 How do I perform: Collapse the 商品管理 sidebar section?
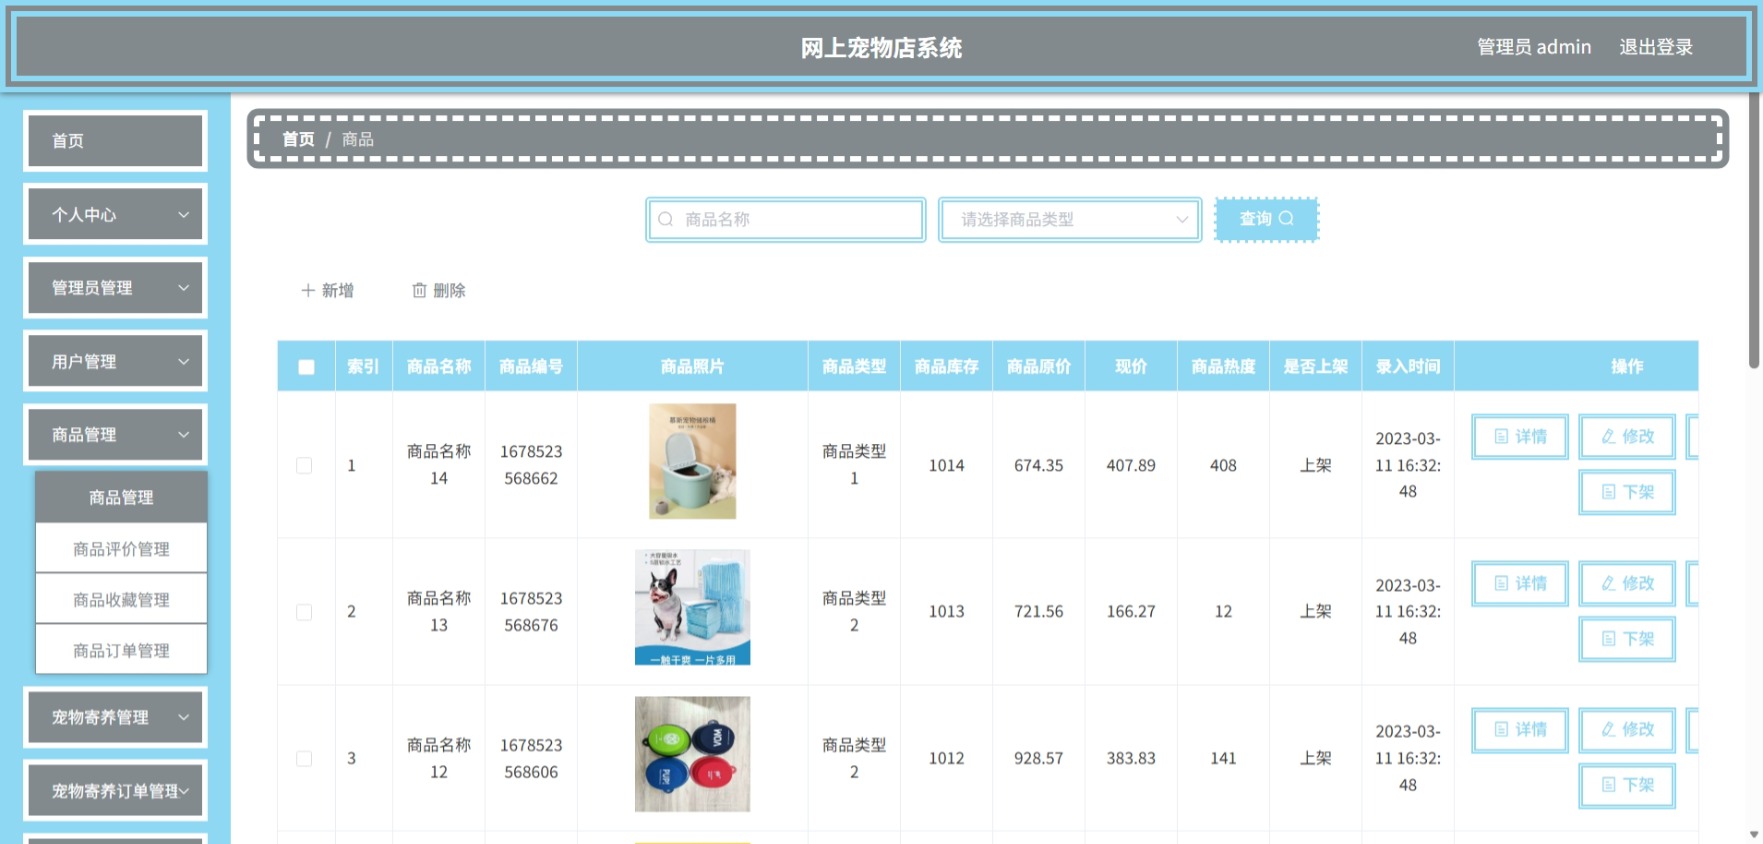coord(115,435)
